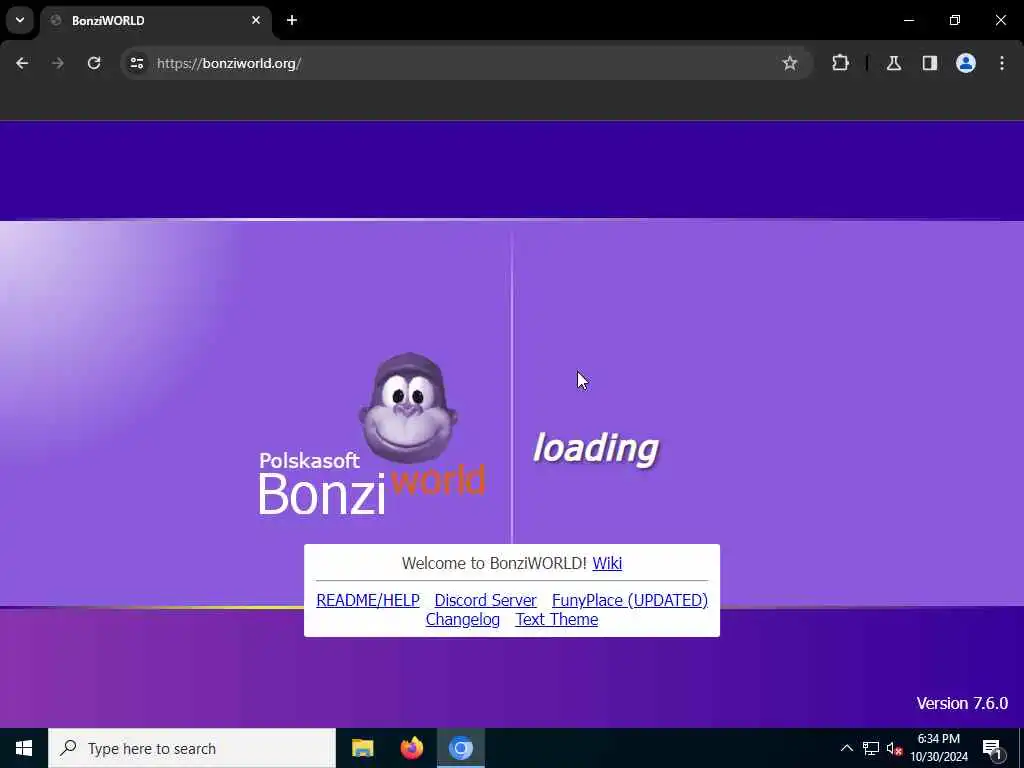Open the Changelog link

[462, 619]
